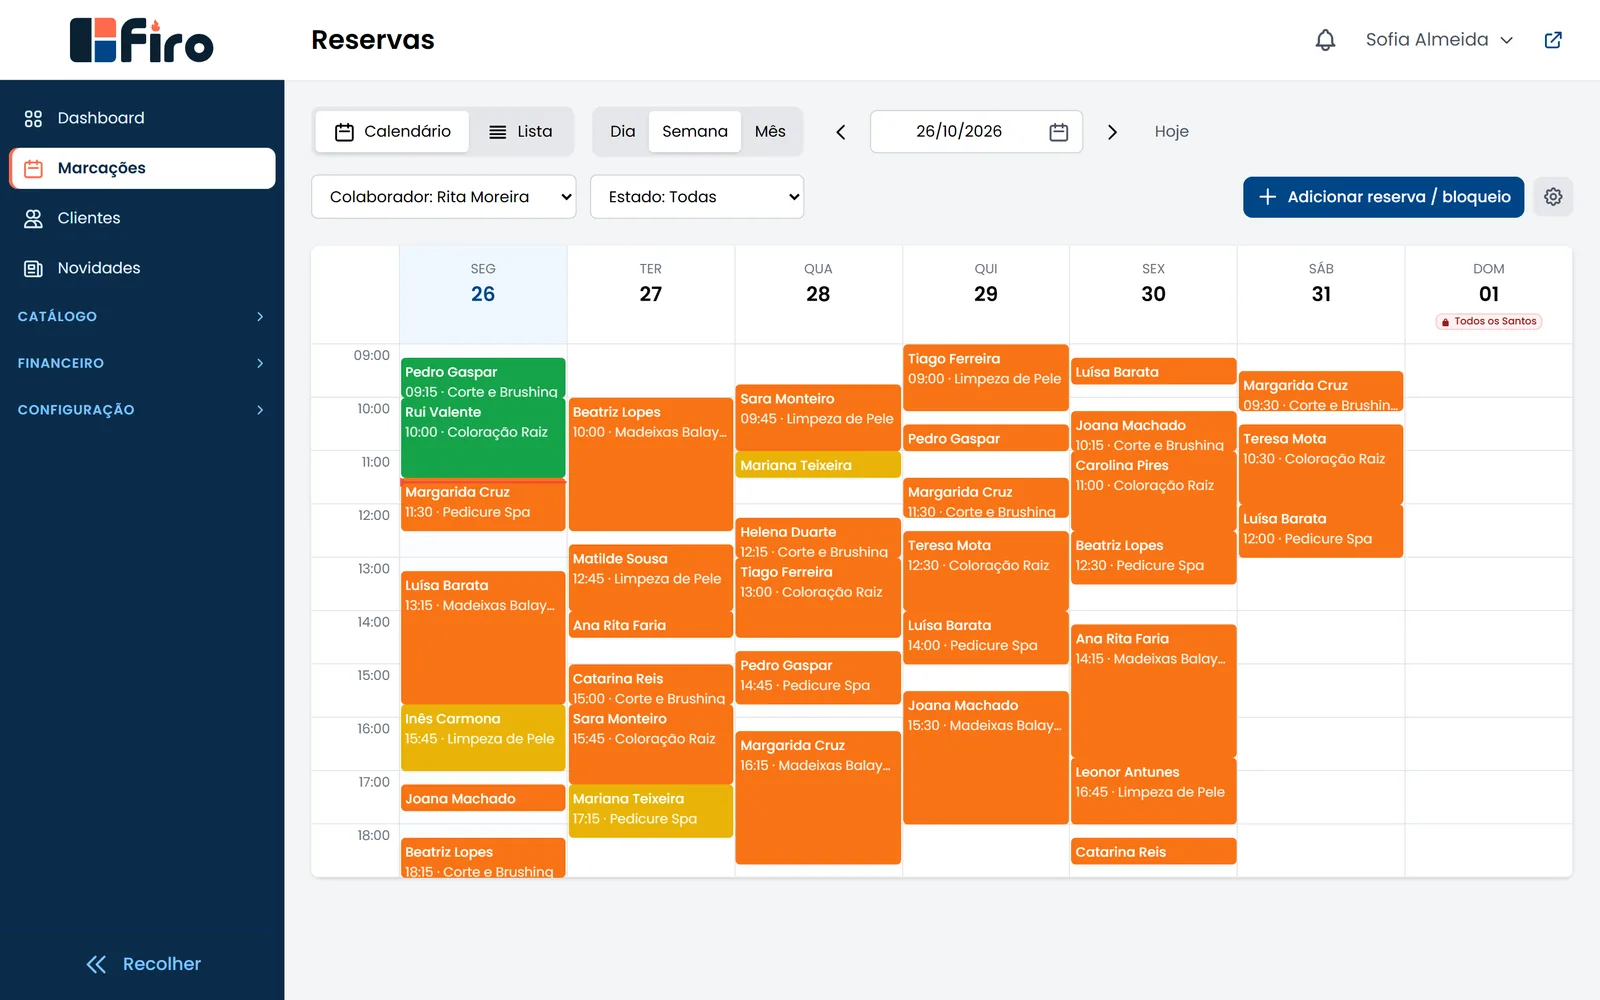Open Joana Machado's 15:30 Madeixas booking

tap(986, 757)
